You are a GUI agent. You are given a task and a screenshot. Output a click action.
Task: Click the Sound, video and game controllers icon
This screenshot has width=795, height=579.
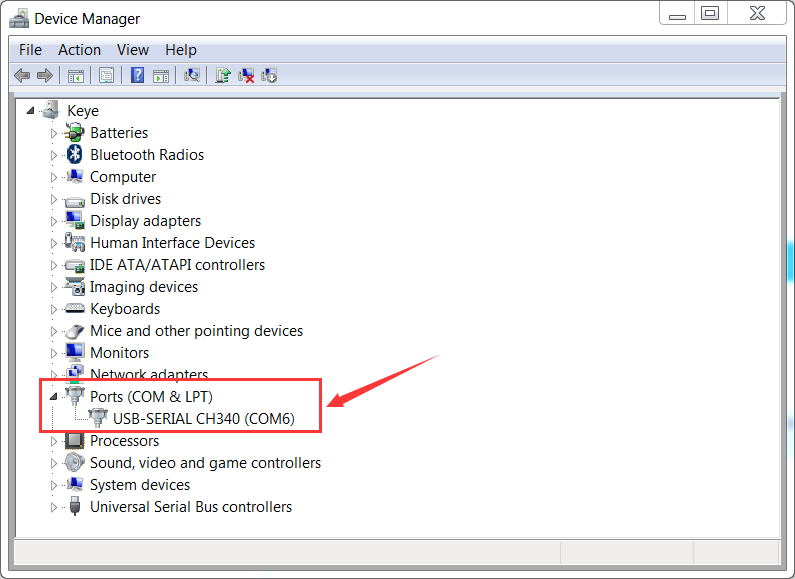point(75,463)
